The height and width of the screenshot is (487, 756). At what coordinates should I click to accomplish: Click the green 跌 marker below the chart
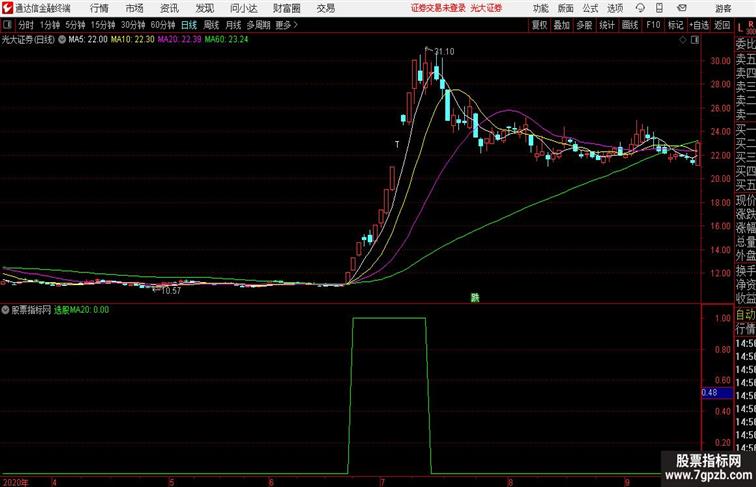click(475, 298)
